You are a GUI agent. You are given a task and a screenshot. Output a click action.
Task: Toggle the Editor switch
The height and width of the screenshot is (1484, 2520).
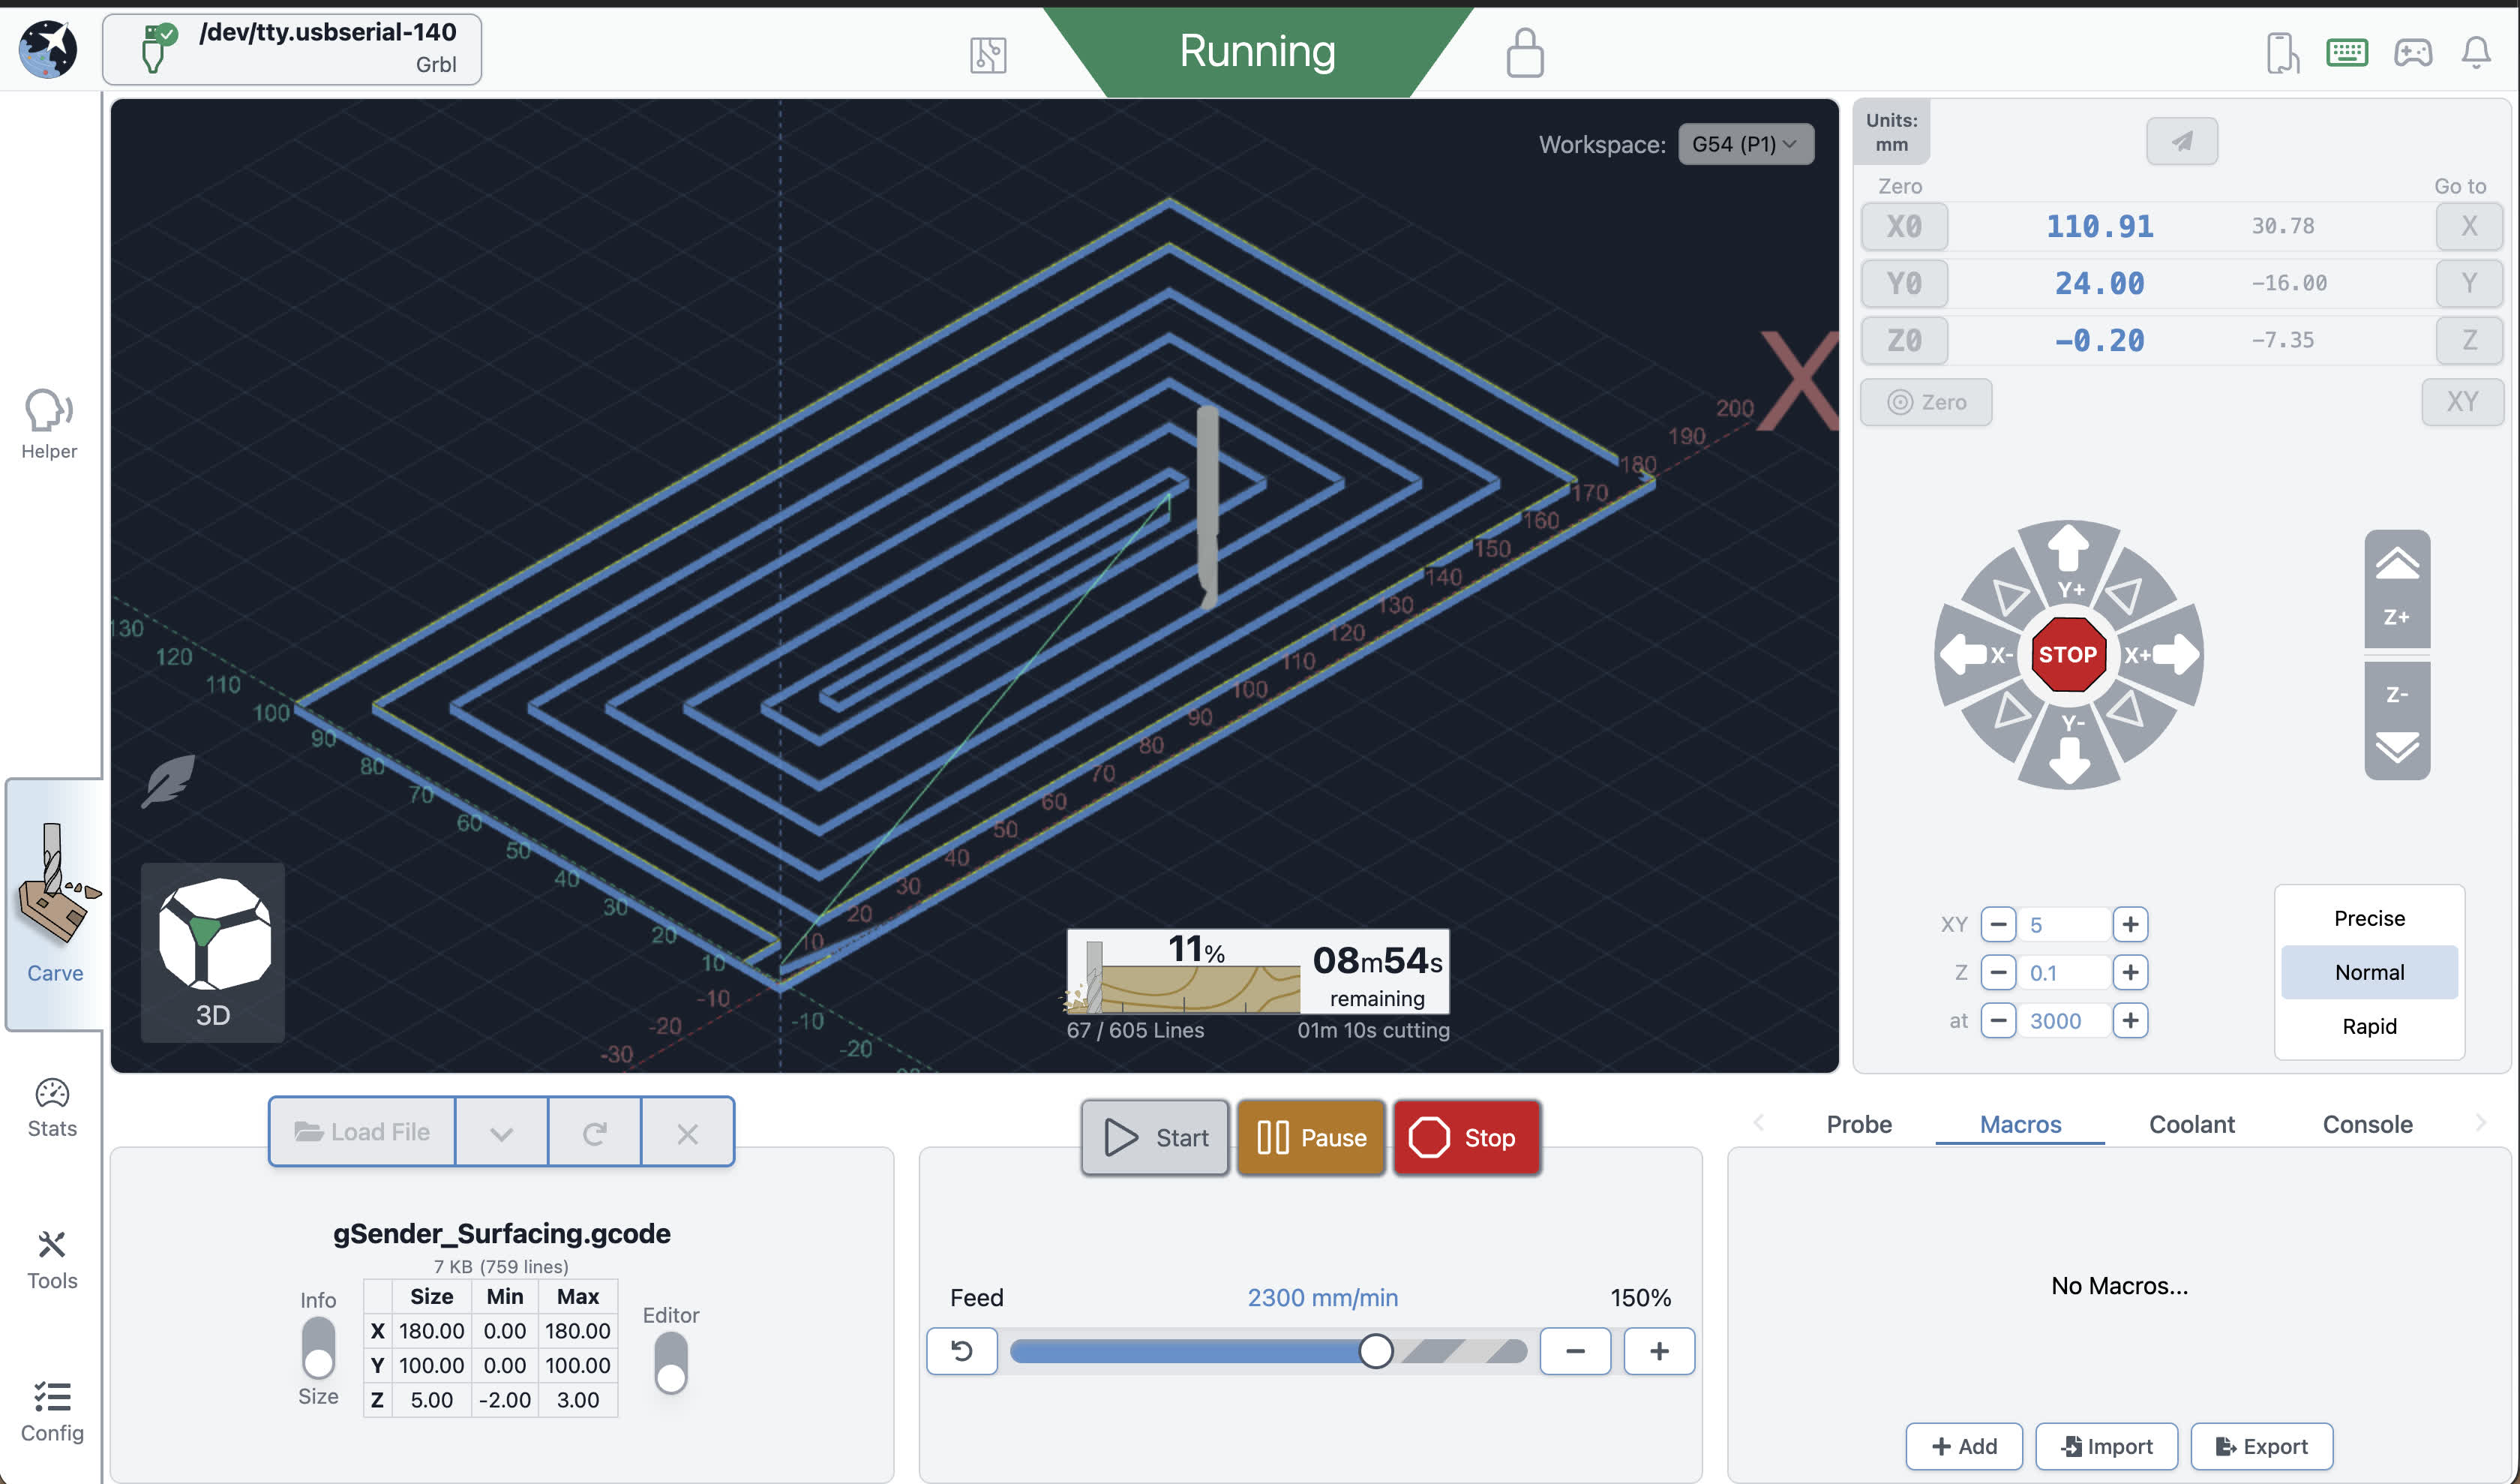[x=671, y=1362]
